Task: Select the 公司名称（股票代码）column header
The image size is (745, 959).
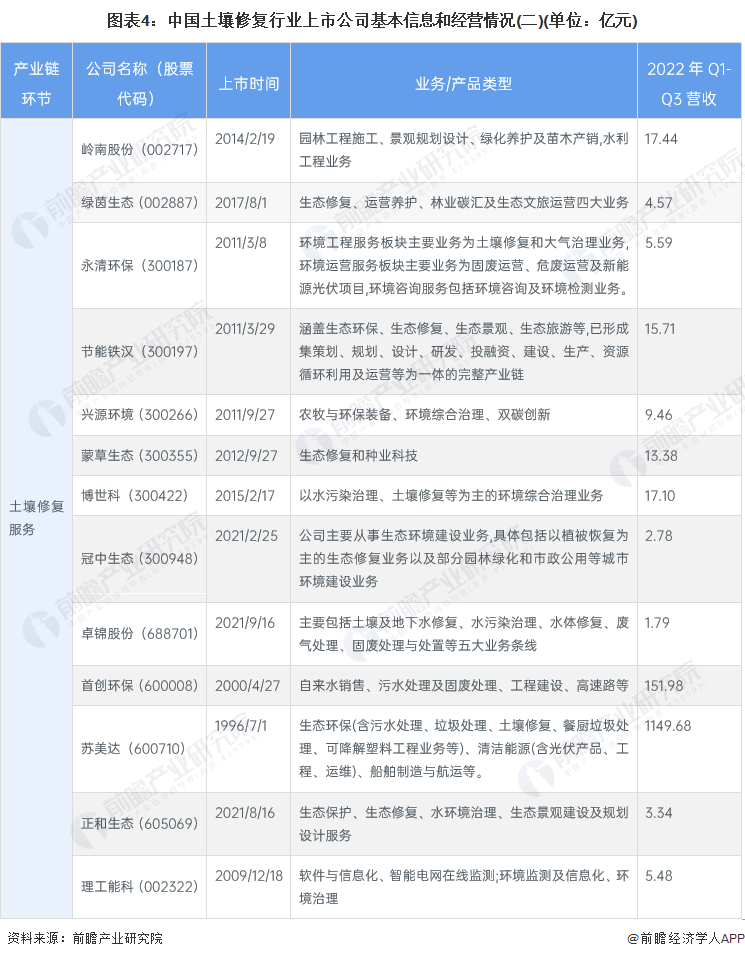Action: tap(139, 83)
